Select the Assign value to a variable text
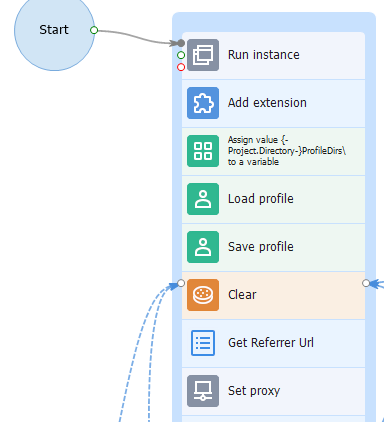This screenshot has height=422, width=384. pos(287,151)
